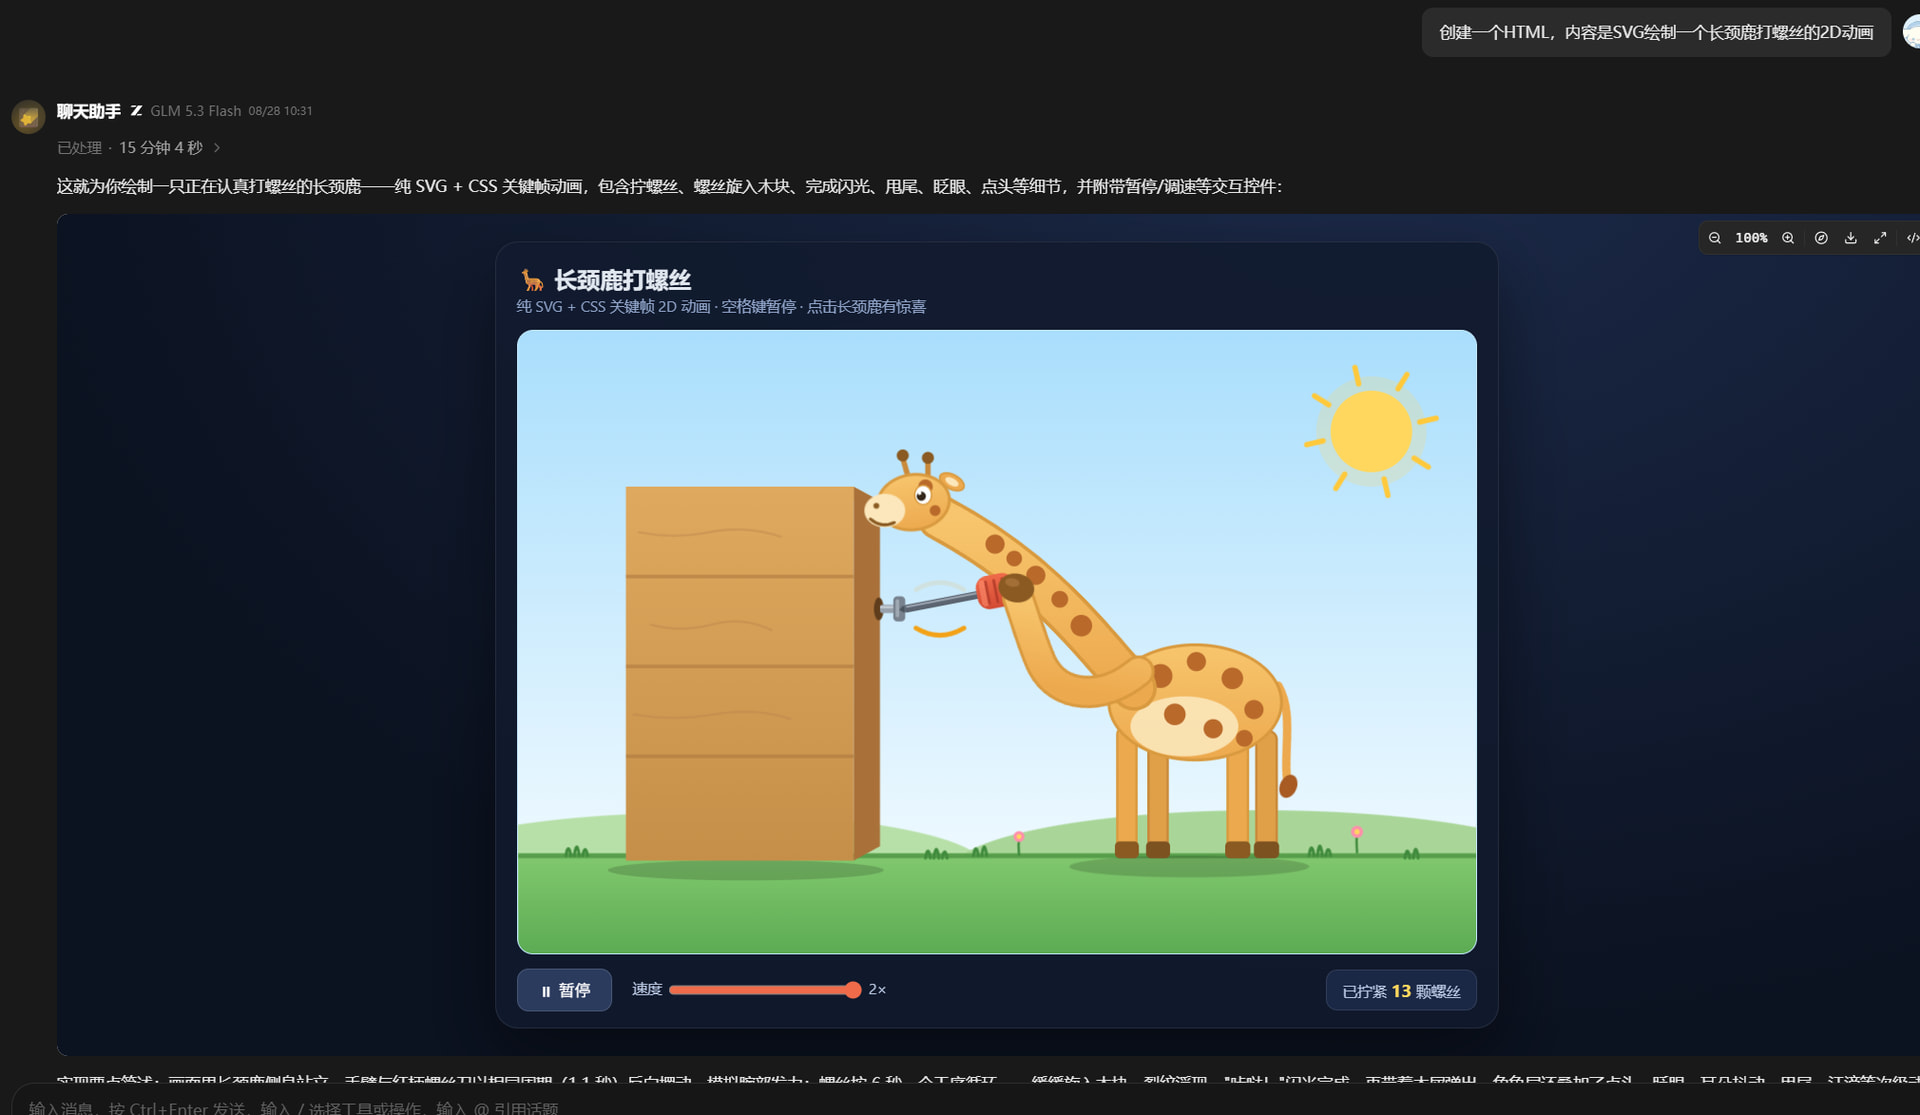Download the generated HTML preview
The width and height of the screenshot is (1920, 1115).
tap(1851, 238)
